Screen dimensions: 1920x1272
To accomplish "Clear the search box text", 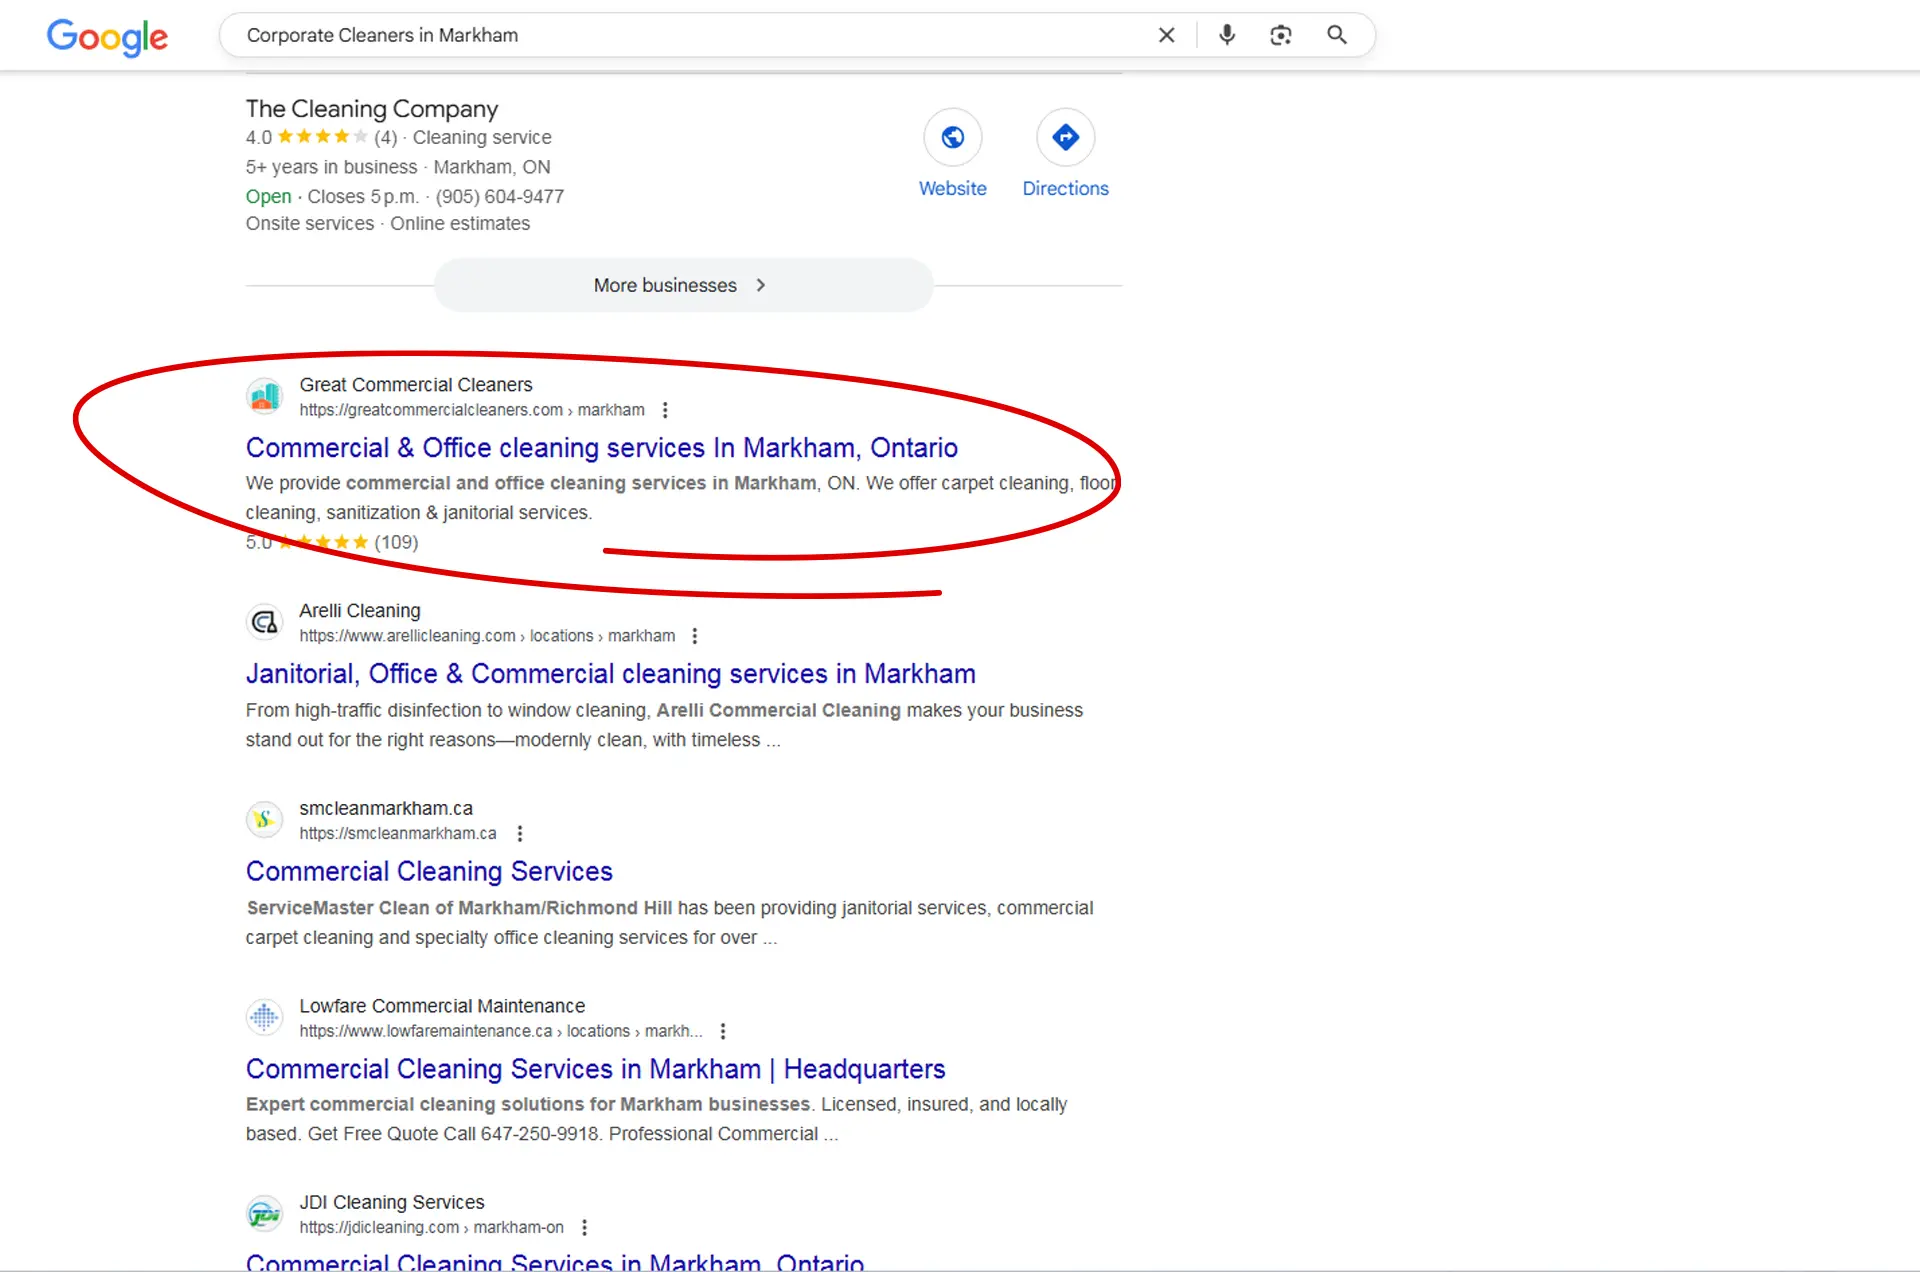I will click(x=1166, y=35).
